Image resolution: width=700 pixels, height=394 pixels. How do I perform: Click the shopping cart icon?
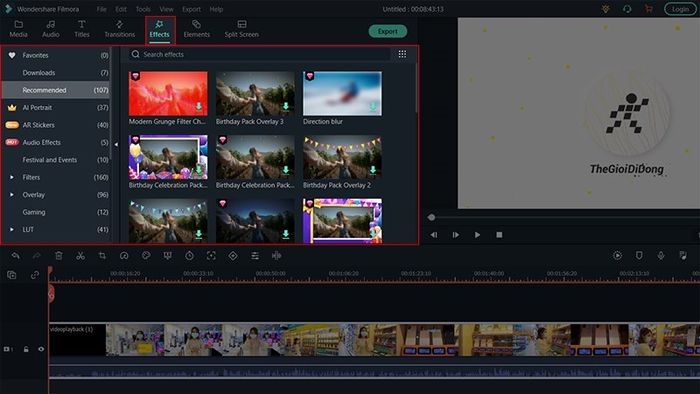pos(649,8)
